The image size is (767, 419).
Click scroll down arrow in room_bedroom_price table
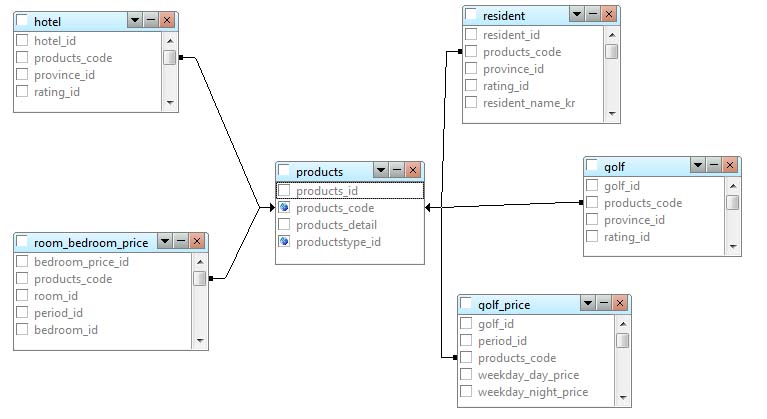[200, 341]
